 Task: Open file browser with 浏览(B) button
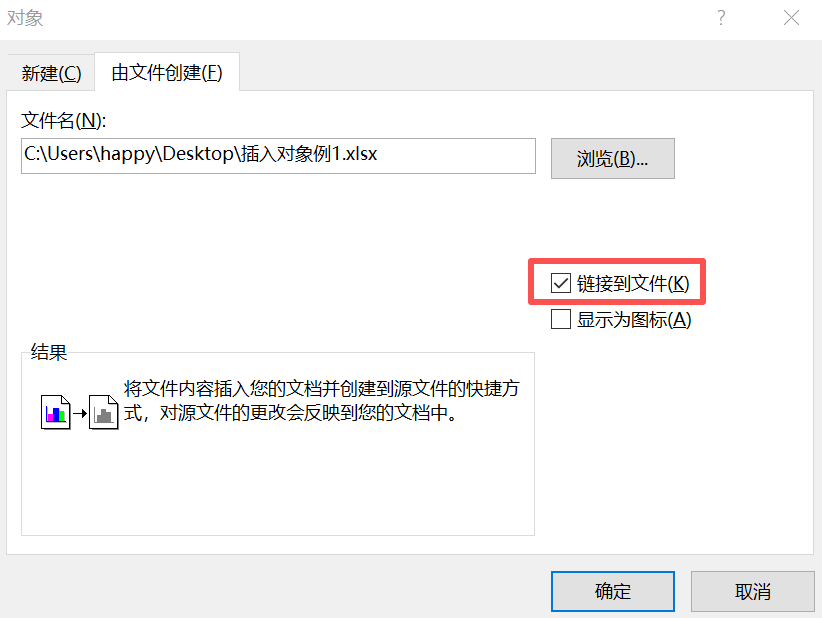[612, 158]
